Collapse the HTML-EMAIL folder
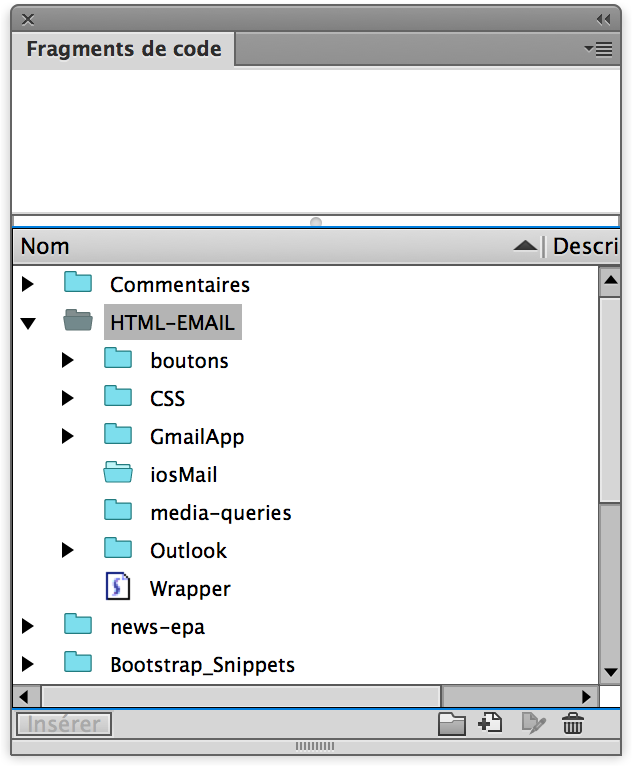The height and width of the screenshot is (770, 632). pyautogui.click(x=28, y=323)
